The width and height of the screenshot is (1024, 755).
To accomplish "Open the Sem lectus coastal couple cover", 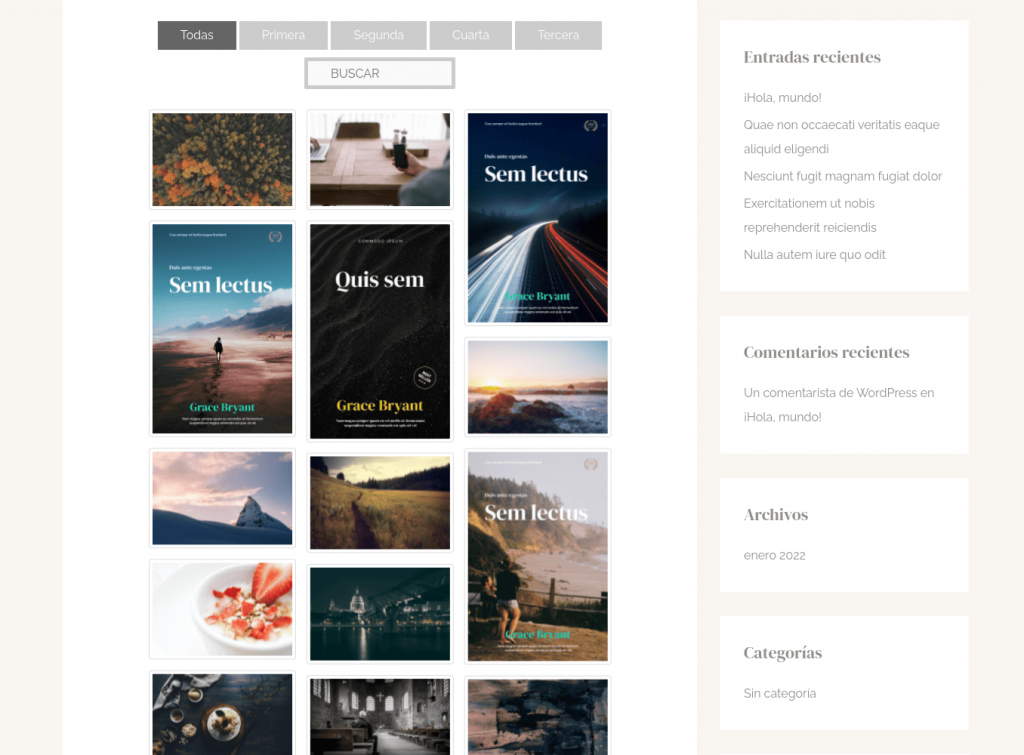I will (537, 556).
